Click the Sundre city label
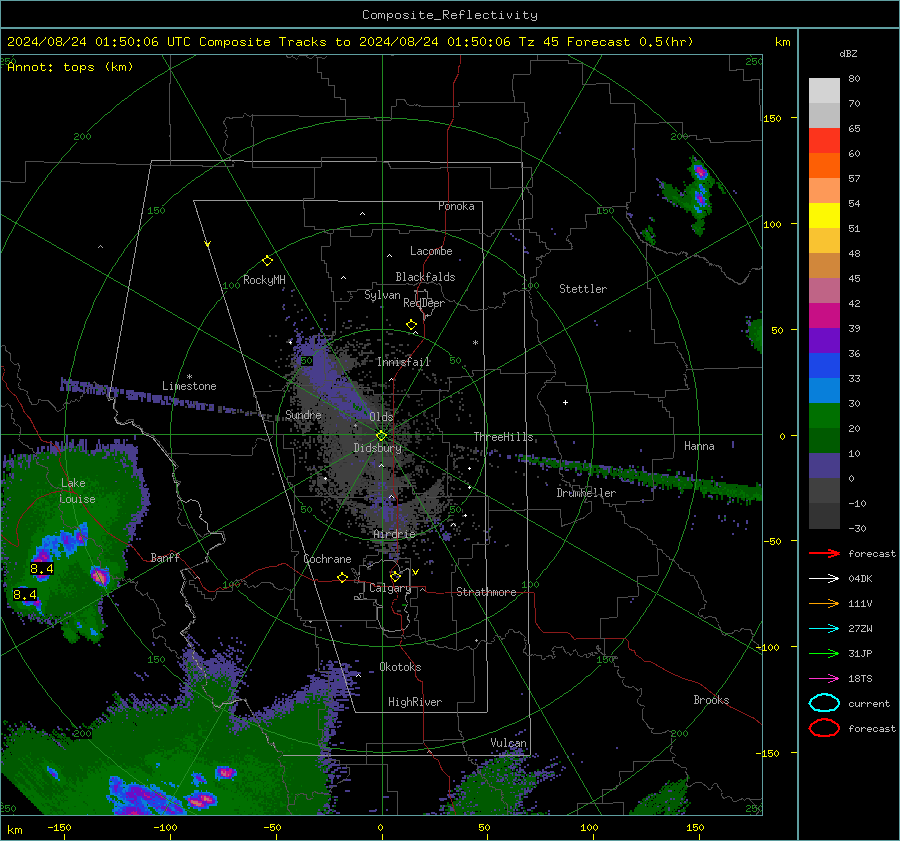Viewport: 900px width, 841px height. [x=303, y=414]
